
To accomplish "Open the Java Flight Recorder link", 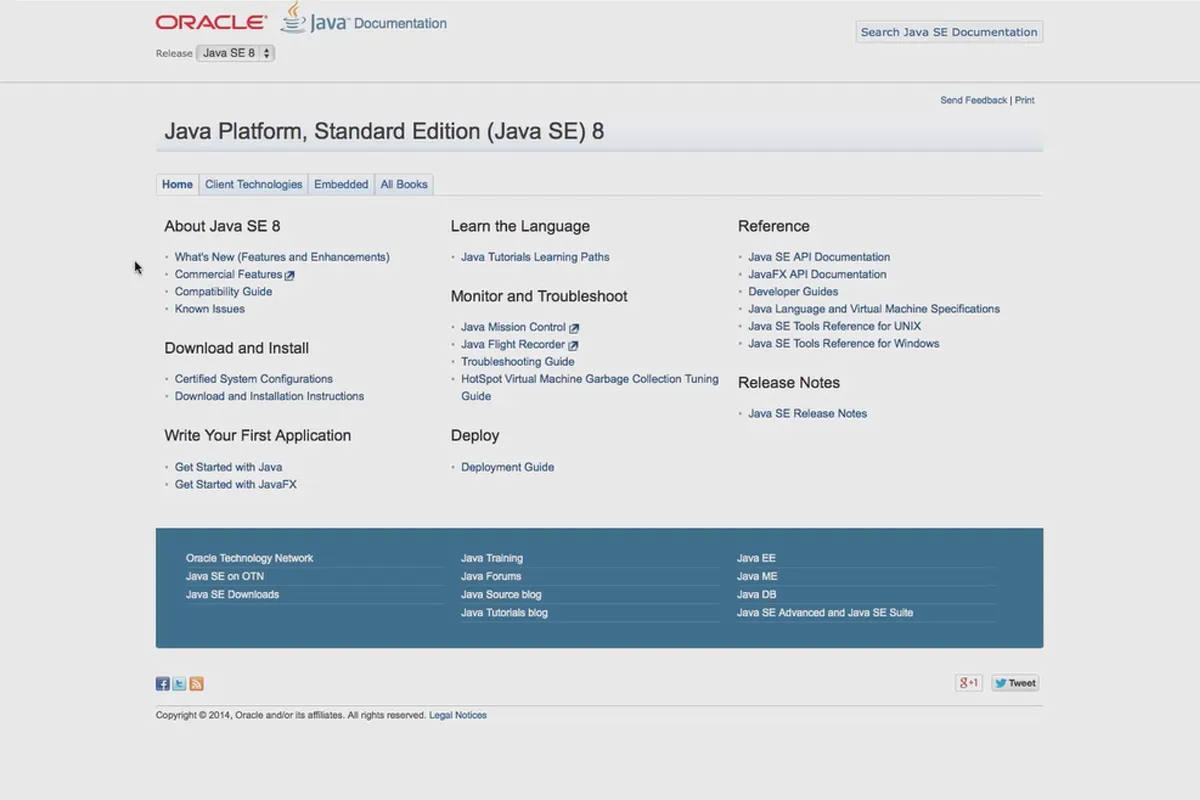I will tap(513, 344).
